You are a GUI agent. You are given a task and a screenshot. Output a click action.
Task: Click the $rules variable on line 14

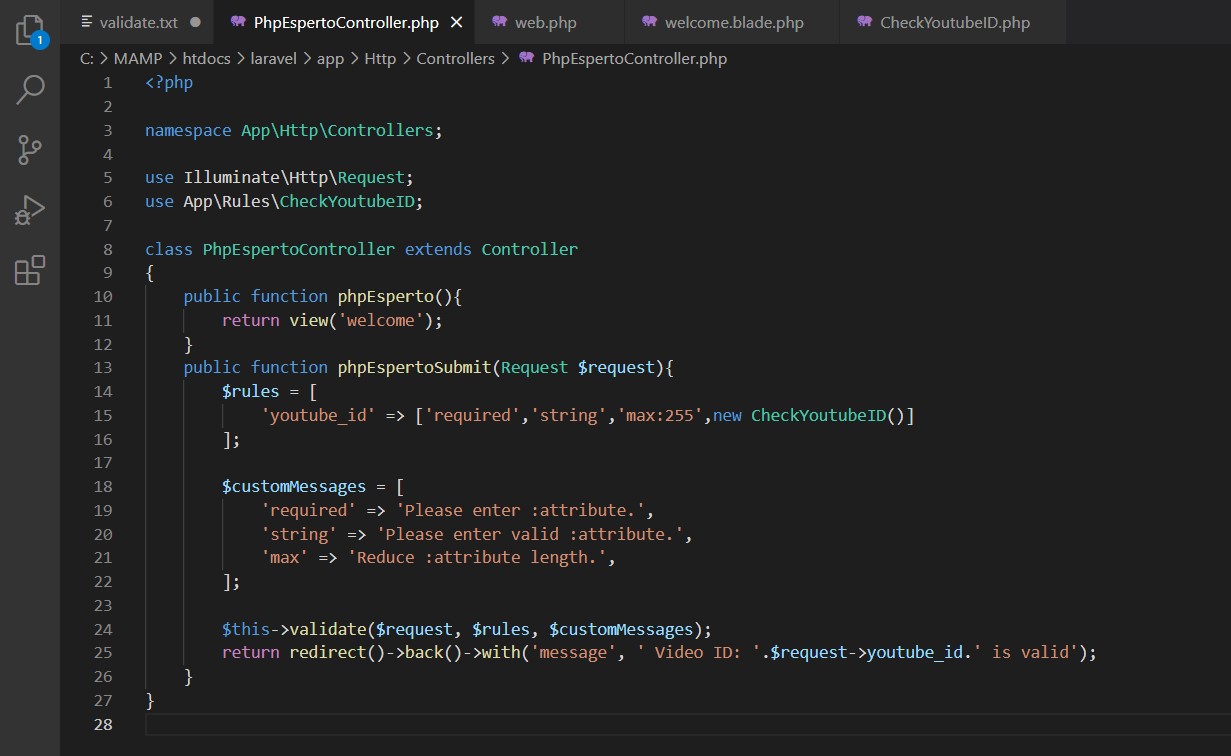251,391
